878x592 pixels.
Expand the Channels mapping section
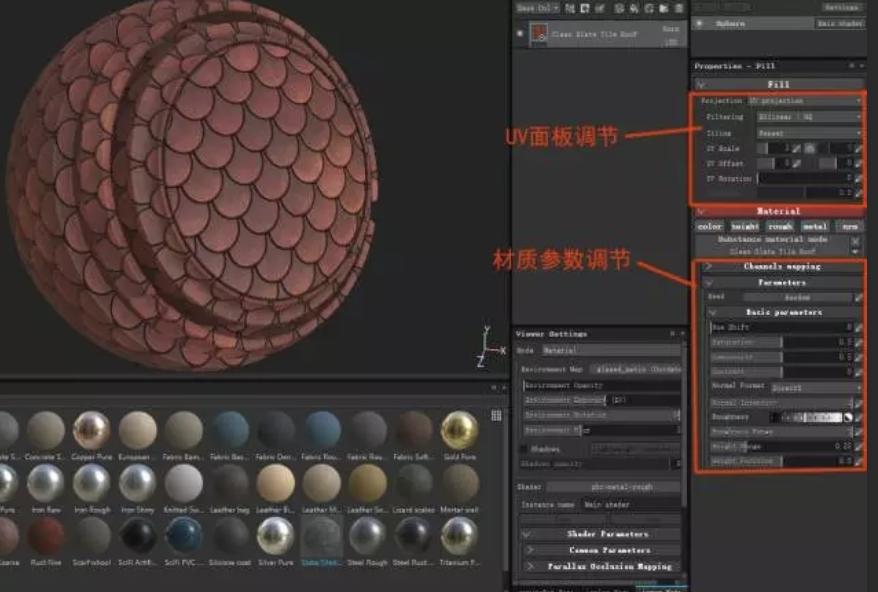click(779, 267)
